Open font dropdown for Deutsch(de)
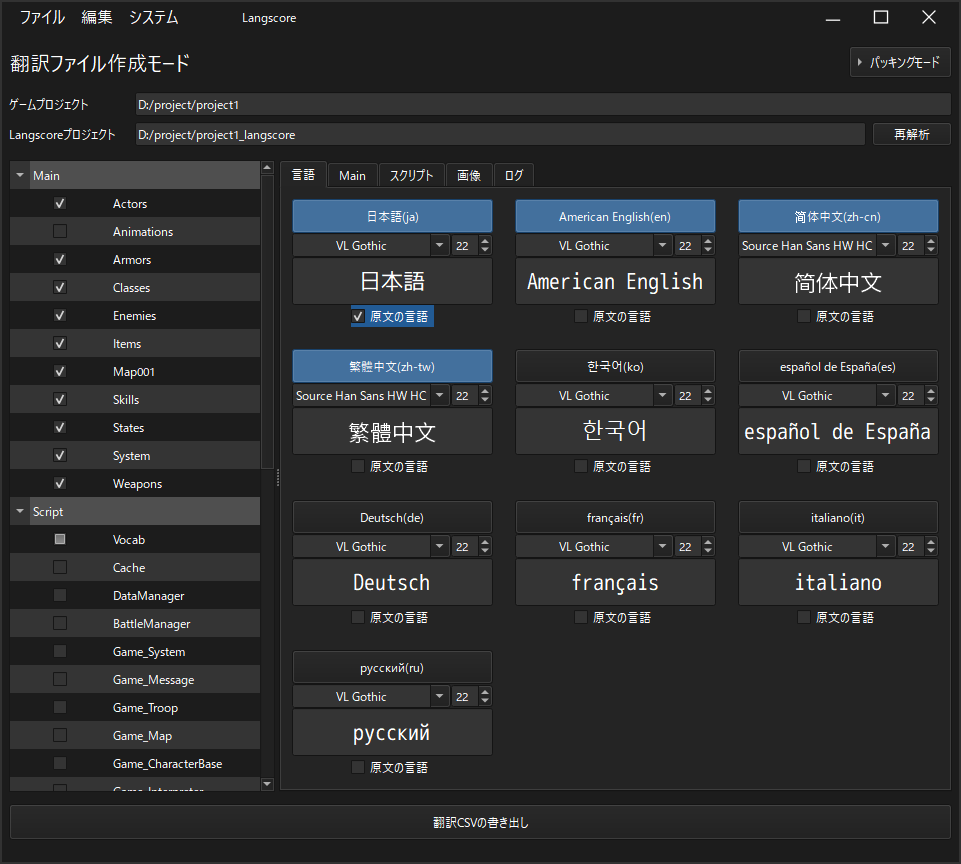961x864 pixels. 439,546
